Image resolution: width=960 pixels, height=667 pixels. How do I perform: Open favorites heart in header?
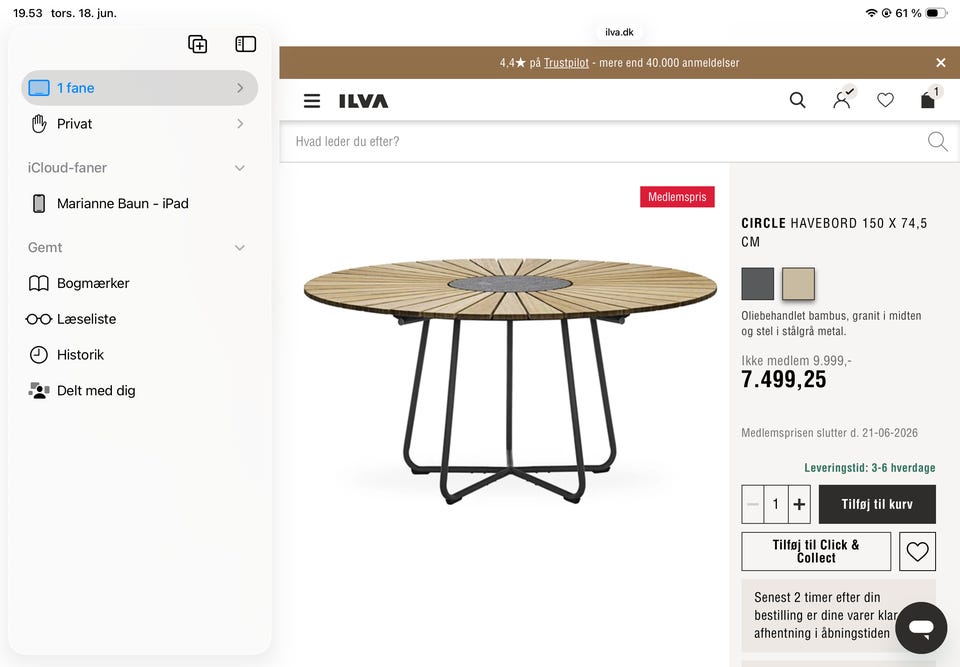point(885,100)
